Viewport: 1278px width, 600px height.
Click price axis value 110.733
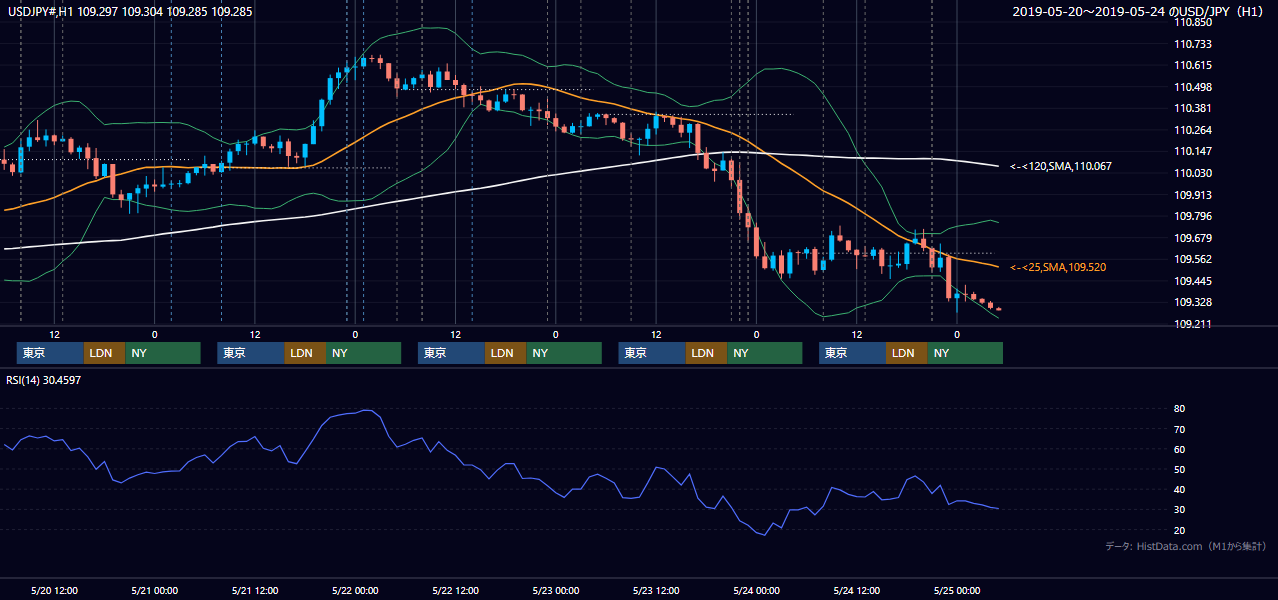(1193, 44)
